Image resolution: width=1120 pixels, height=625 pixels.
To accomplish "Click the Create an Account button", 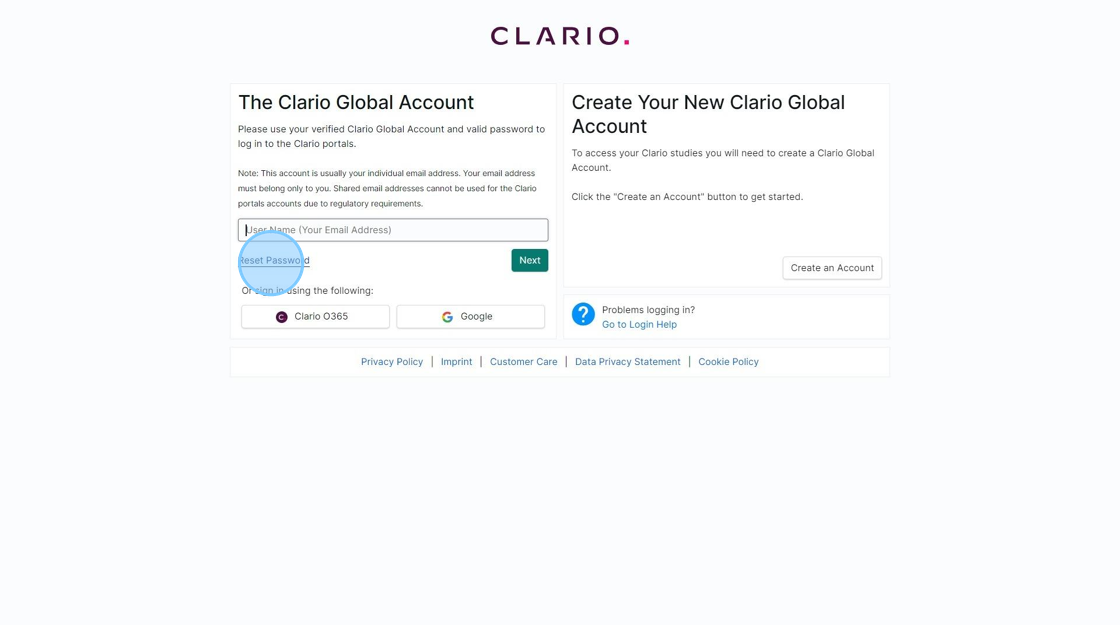I will point(832,268).
